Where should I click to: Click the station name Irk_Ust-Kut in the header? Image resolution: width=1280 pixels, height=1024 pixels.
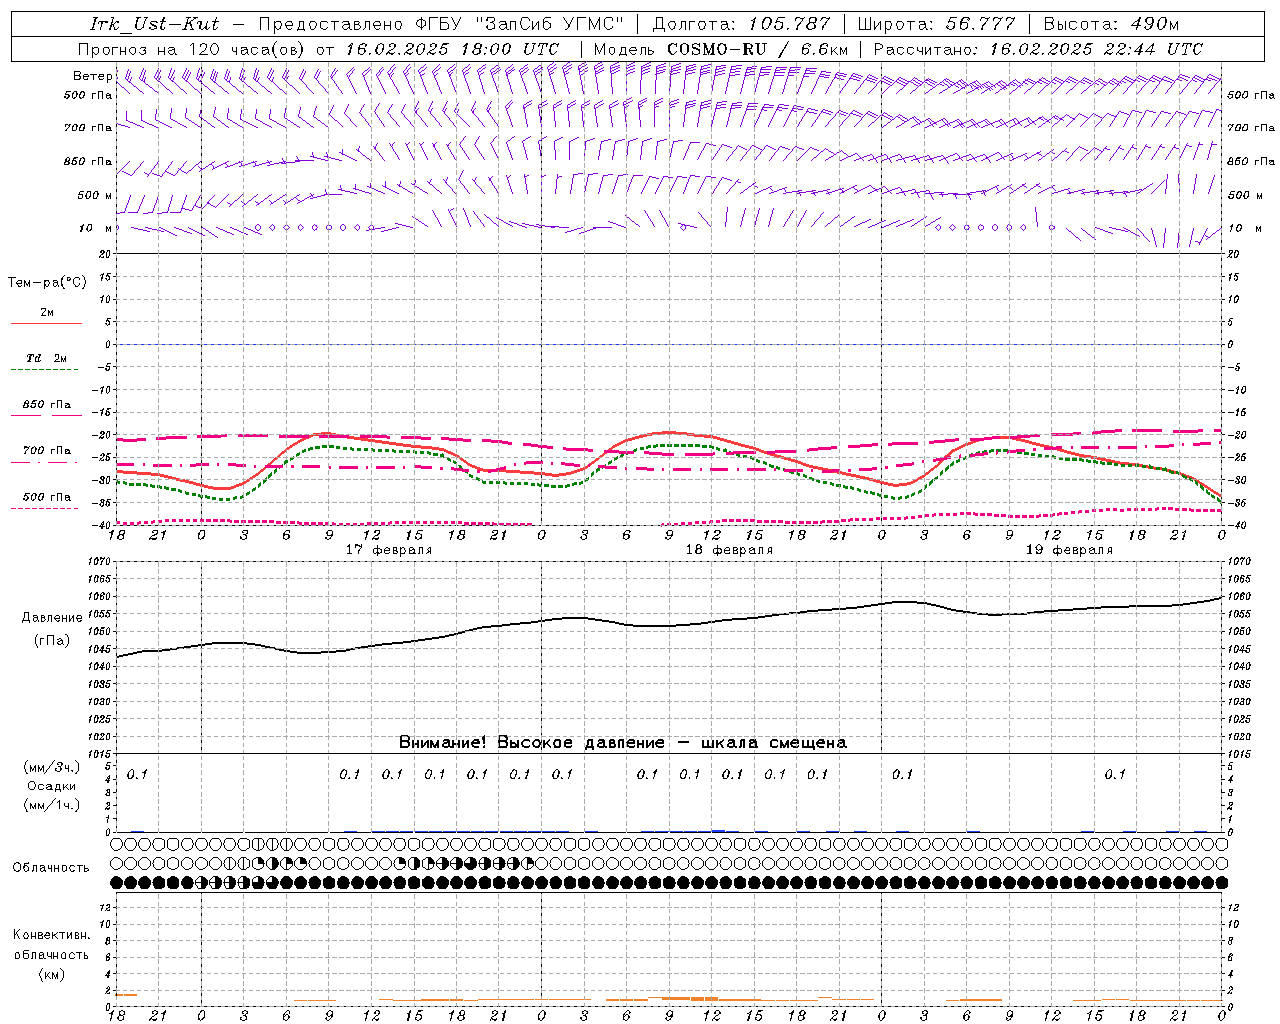[155, 24]
